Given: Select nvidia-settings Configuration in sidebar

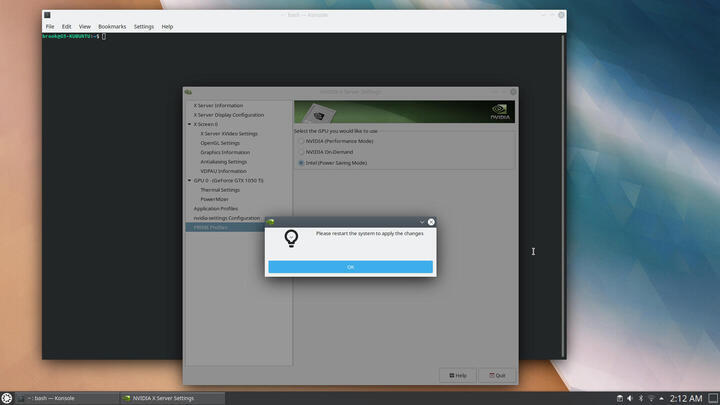Looking at the screenshot, I should 226,218.
